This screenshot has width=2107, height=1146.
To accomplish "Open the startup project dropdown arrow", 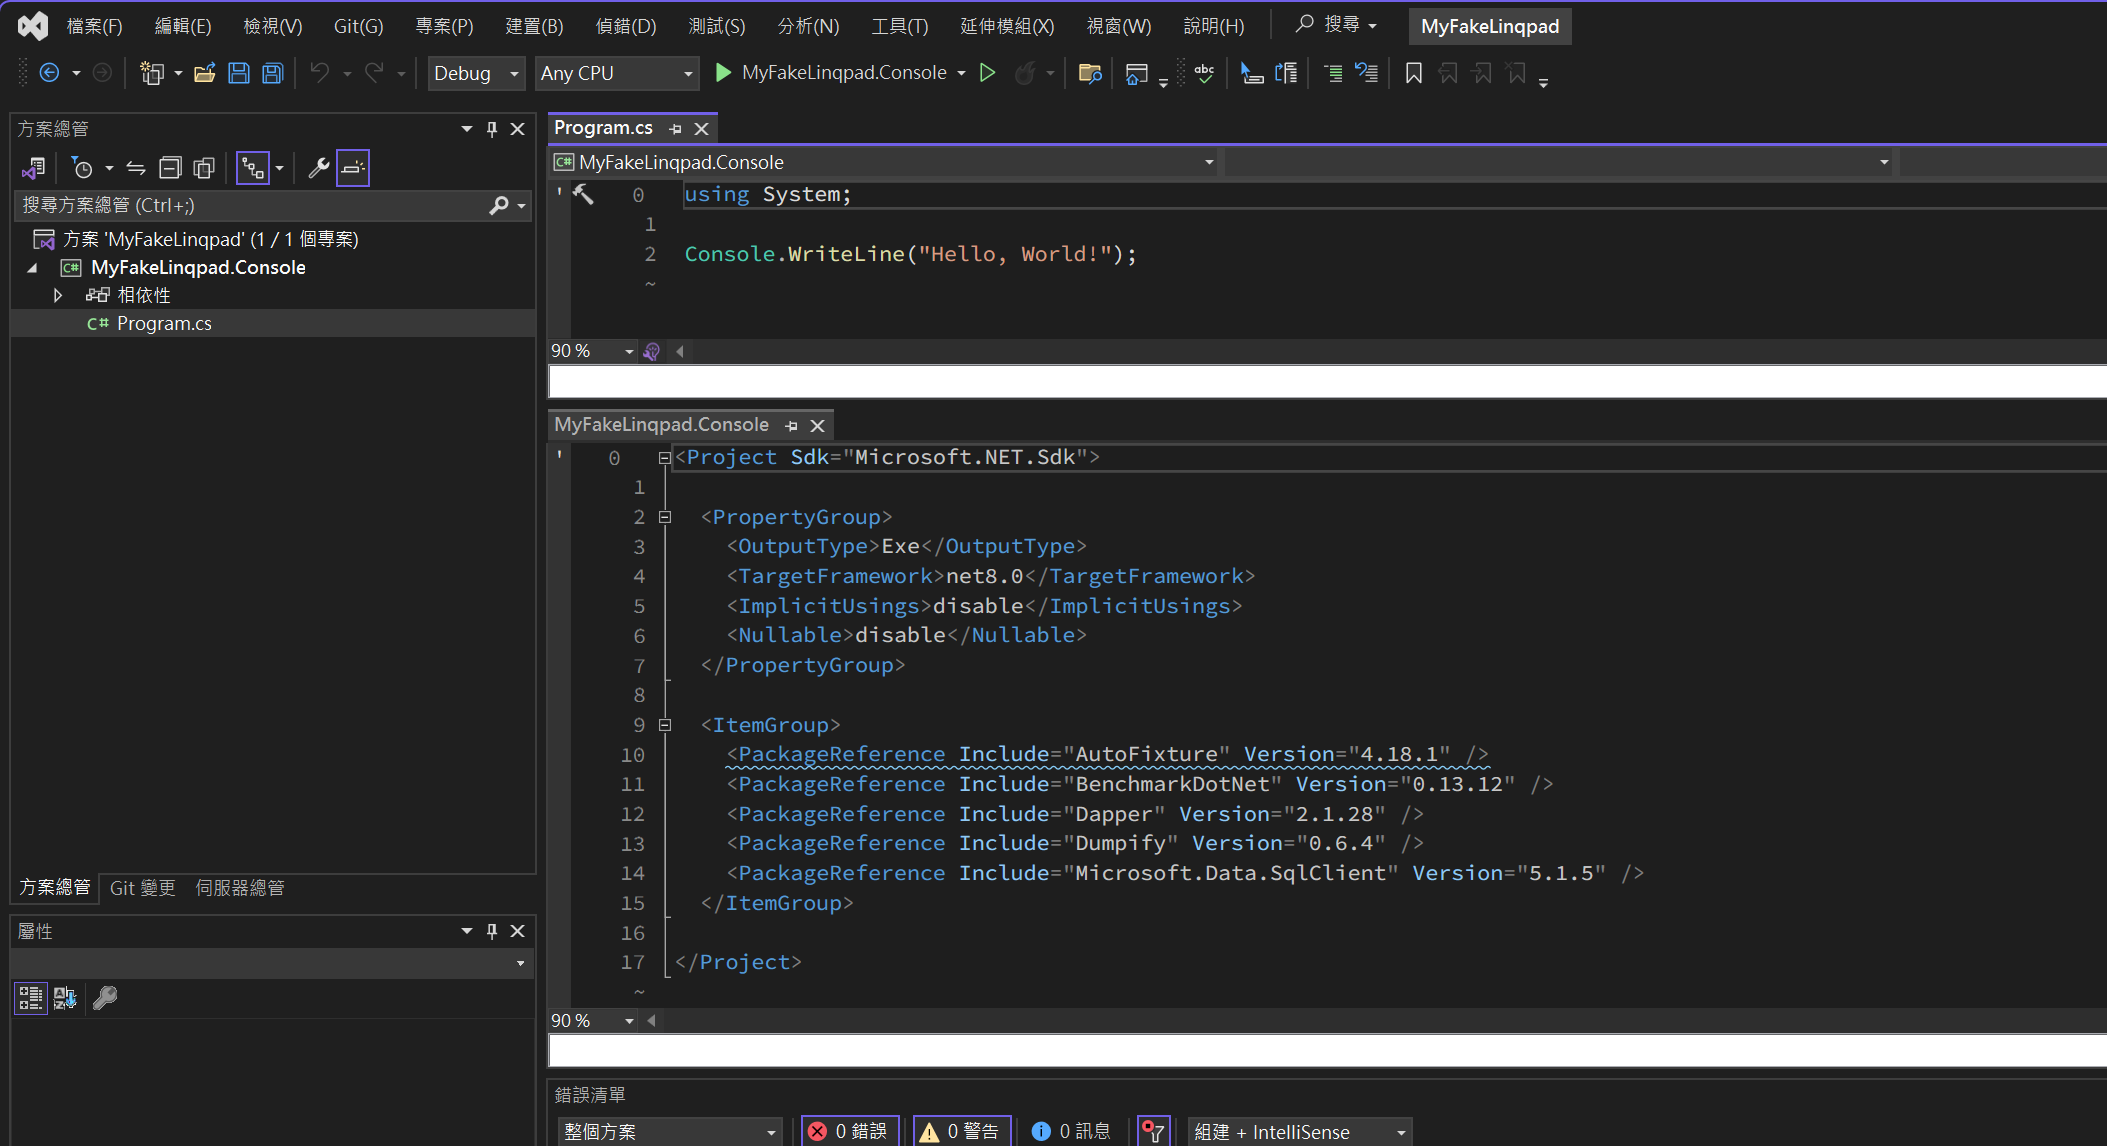I will (x=962, y=73).
